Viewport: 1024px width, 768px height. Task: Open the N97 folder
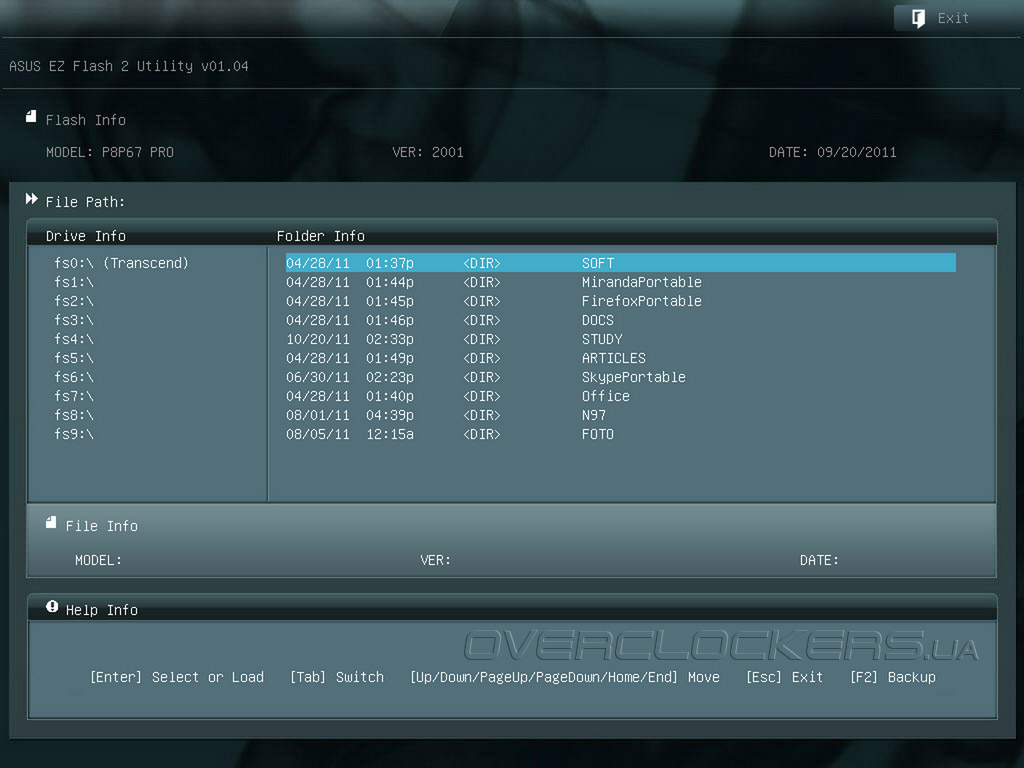click(620, 415)
